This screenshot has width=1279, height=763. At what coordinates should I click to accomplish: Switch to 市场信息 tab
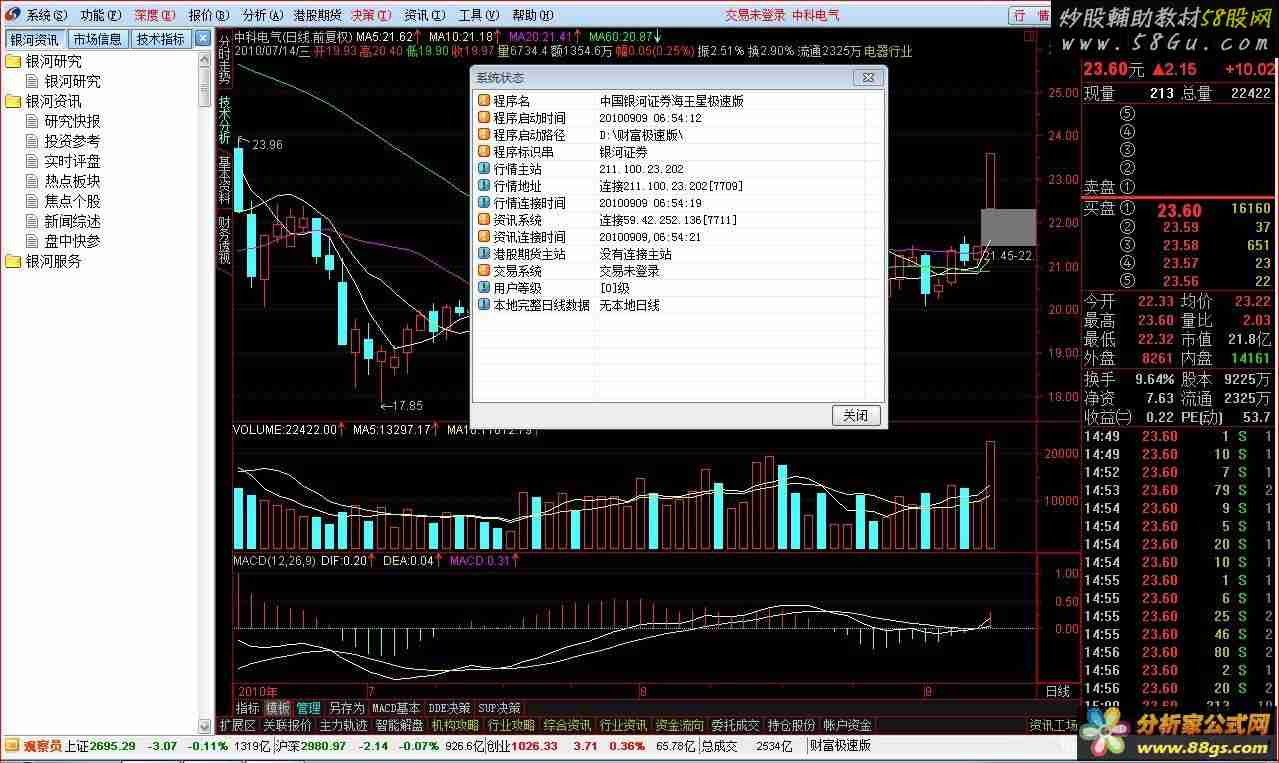[x=98, y=39]
